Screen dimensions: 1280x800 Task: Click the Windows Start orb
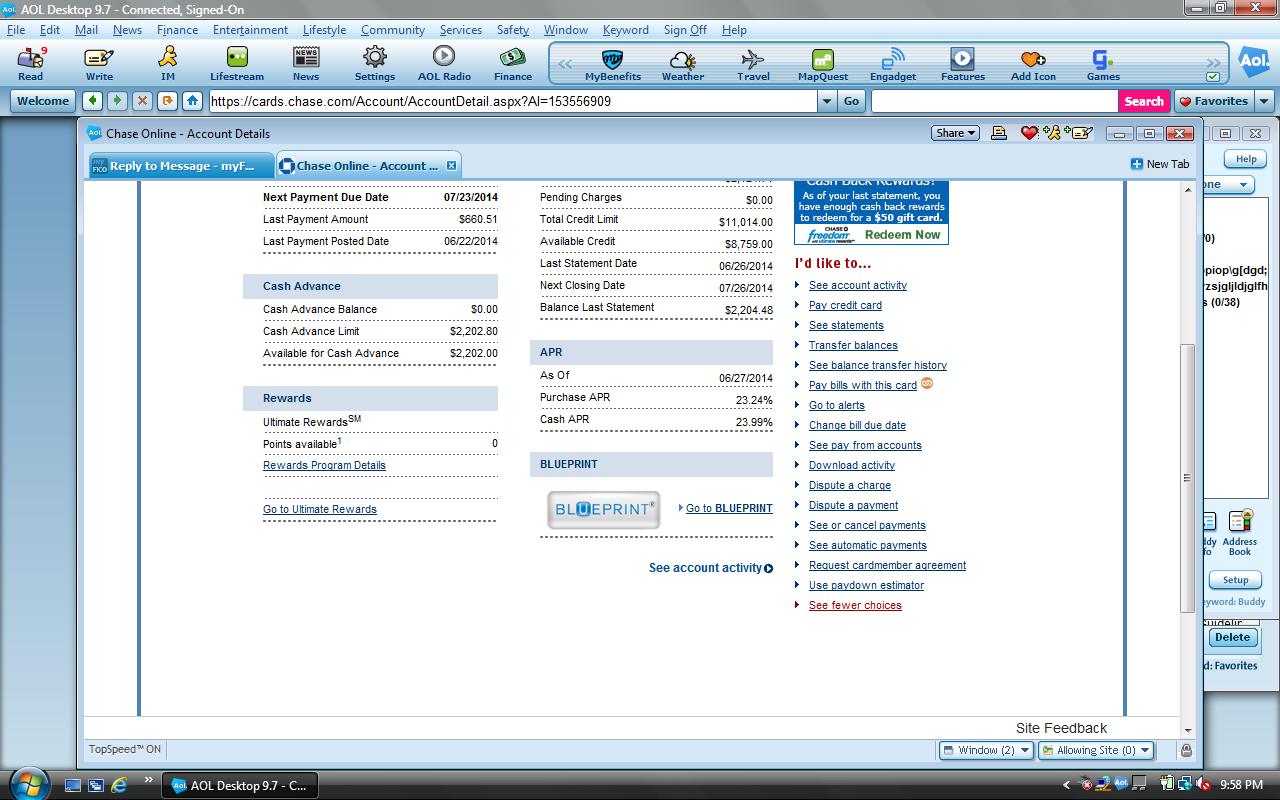(x=27, y=784)
